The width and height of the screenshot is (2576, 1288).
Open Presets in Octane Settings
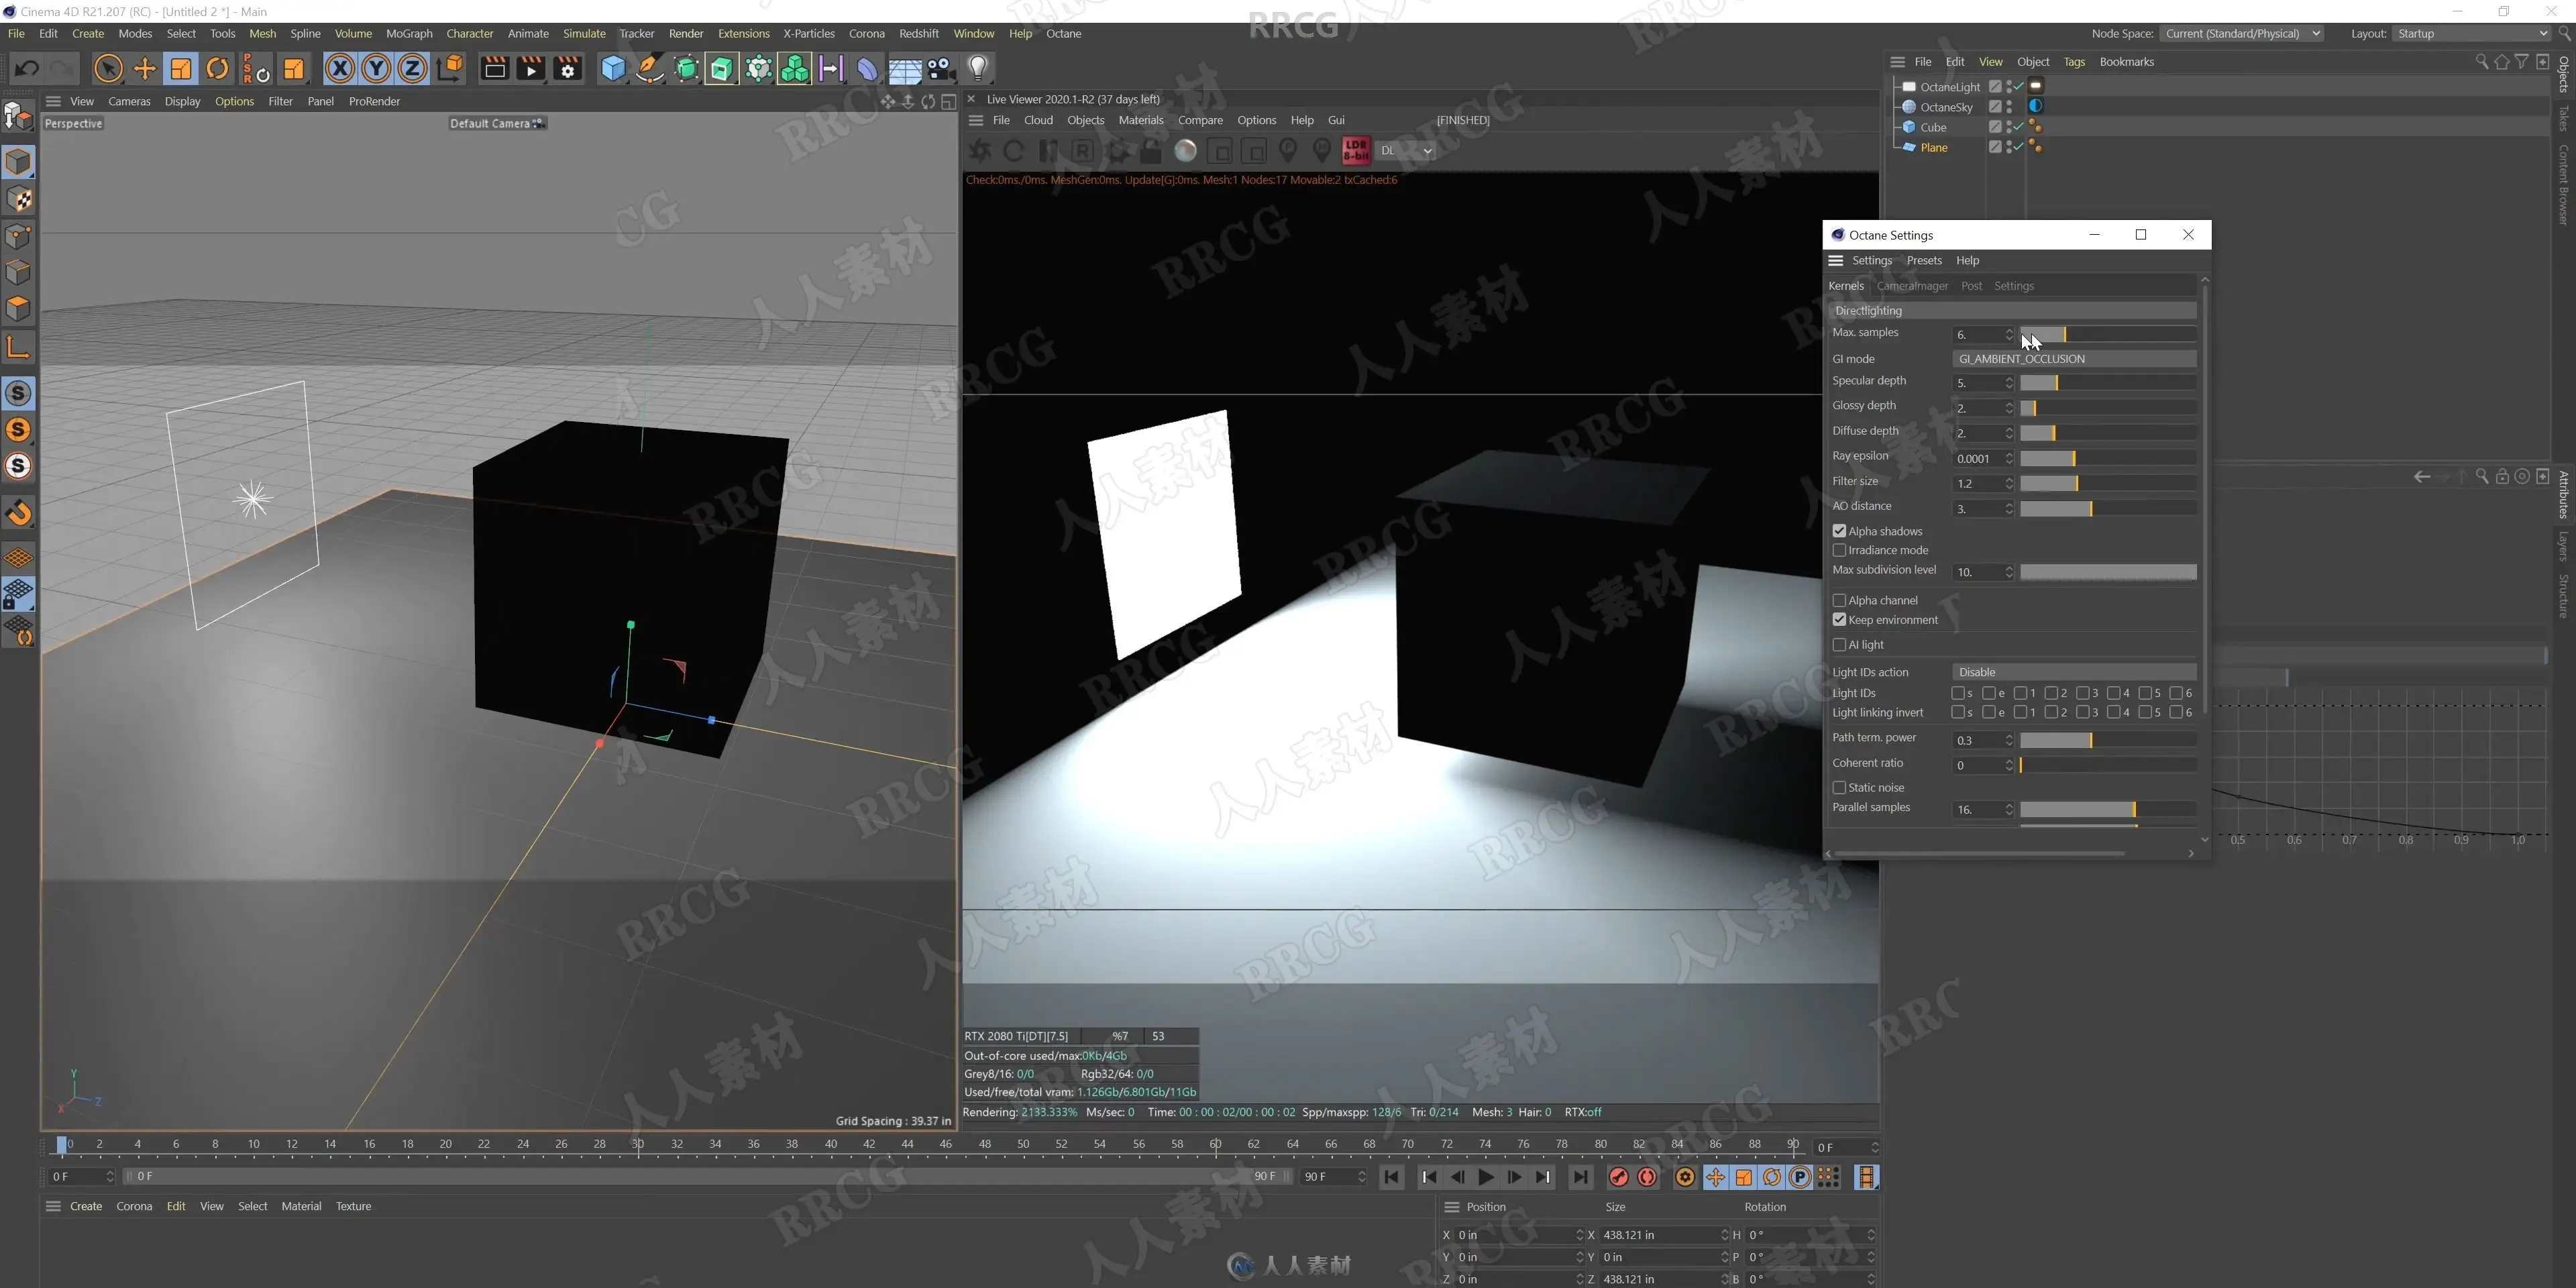tap(1924, 260)
